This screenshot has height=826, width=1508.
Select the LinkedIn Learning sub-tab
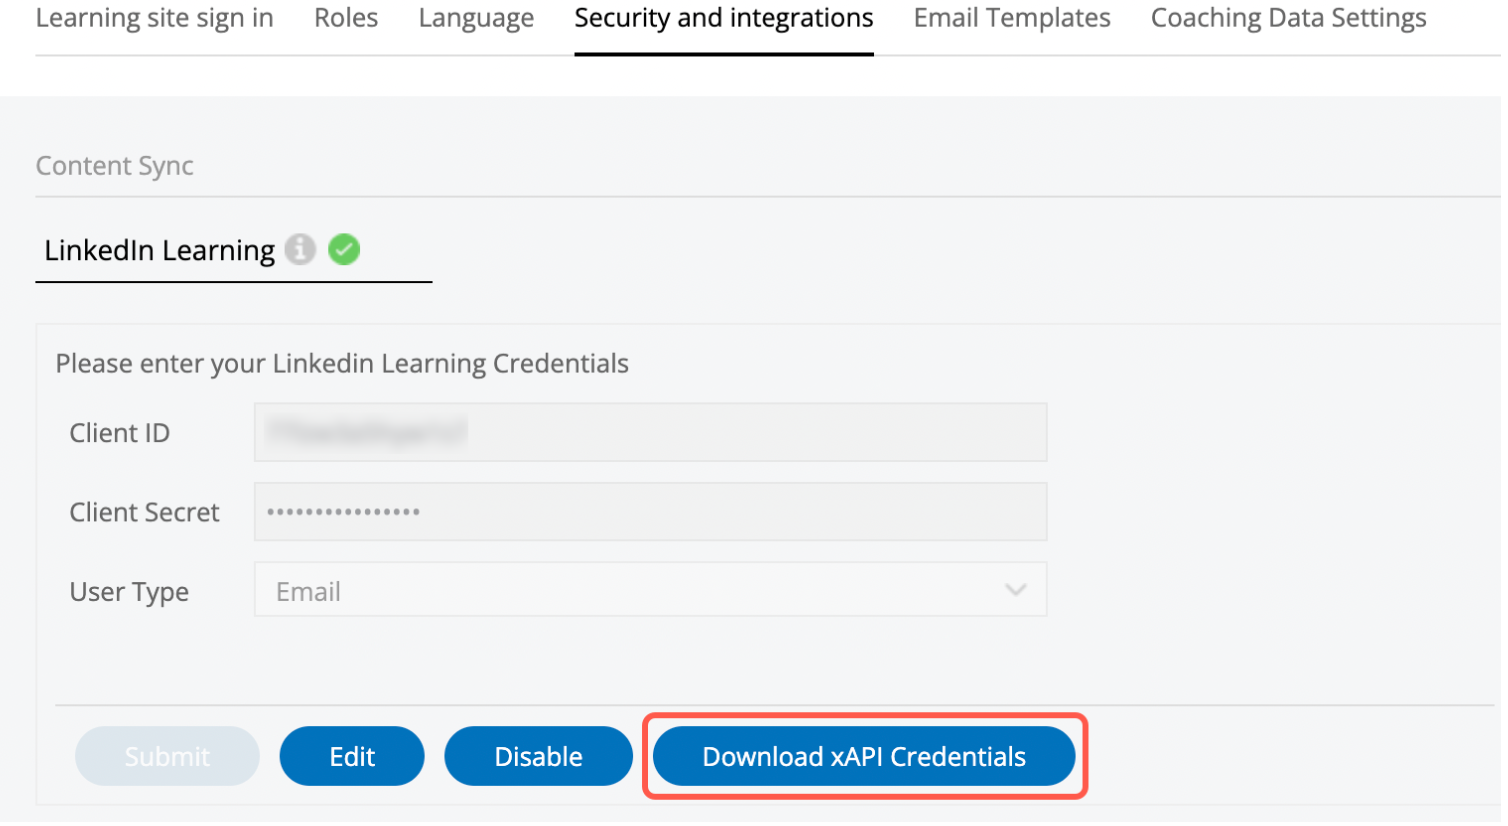tap(158, 250)
